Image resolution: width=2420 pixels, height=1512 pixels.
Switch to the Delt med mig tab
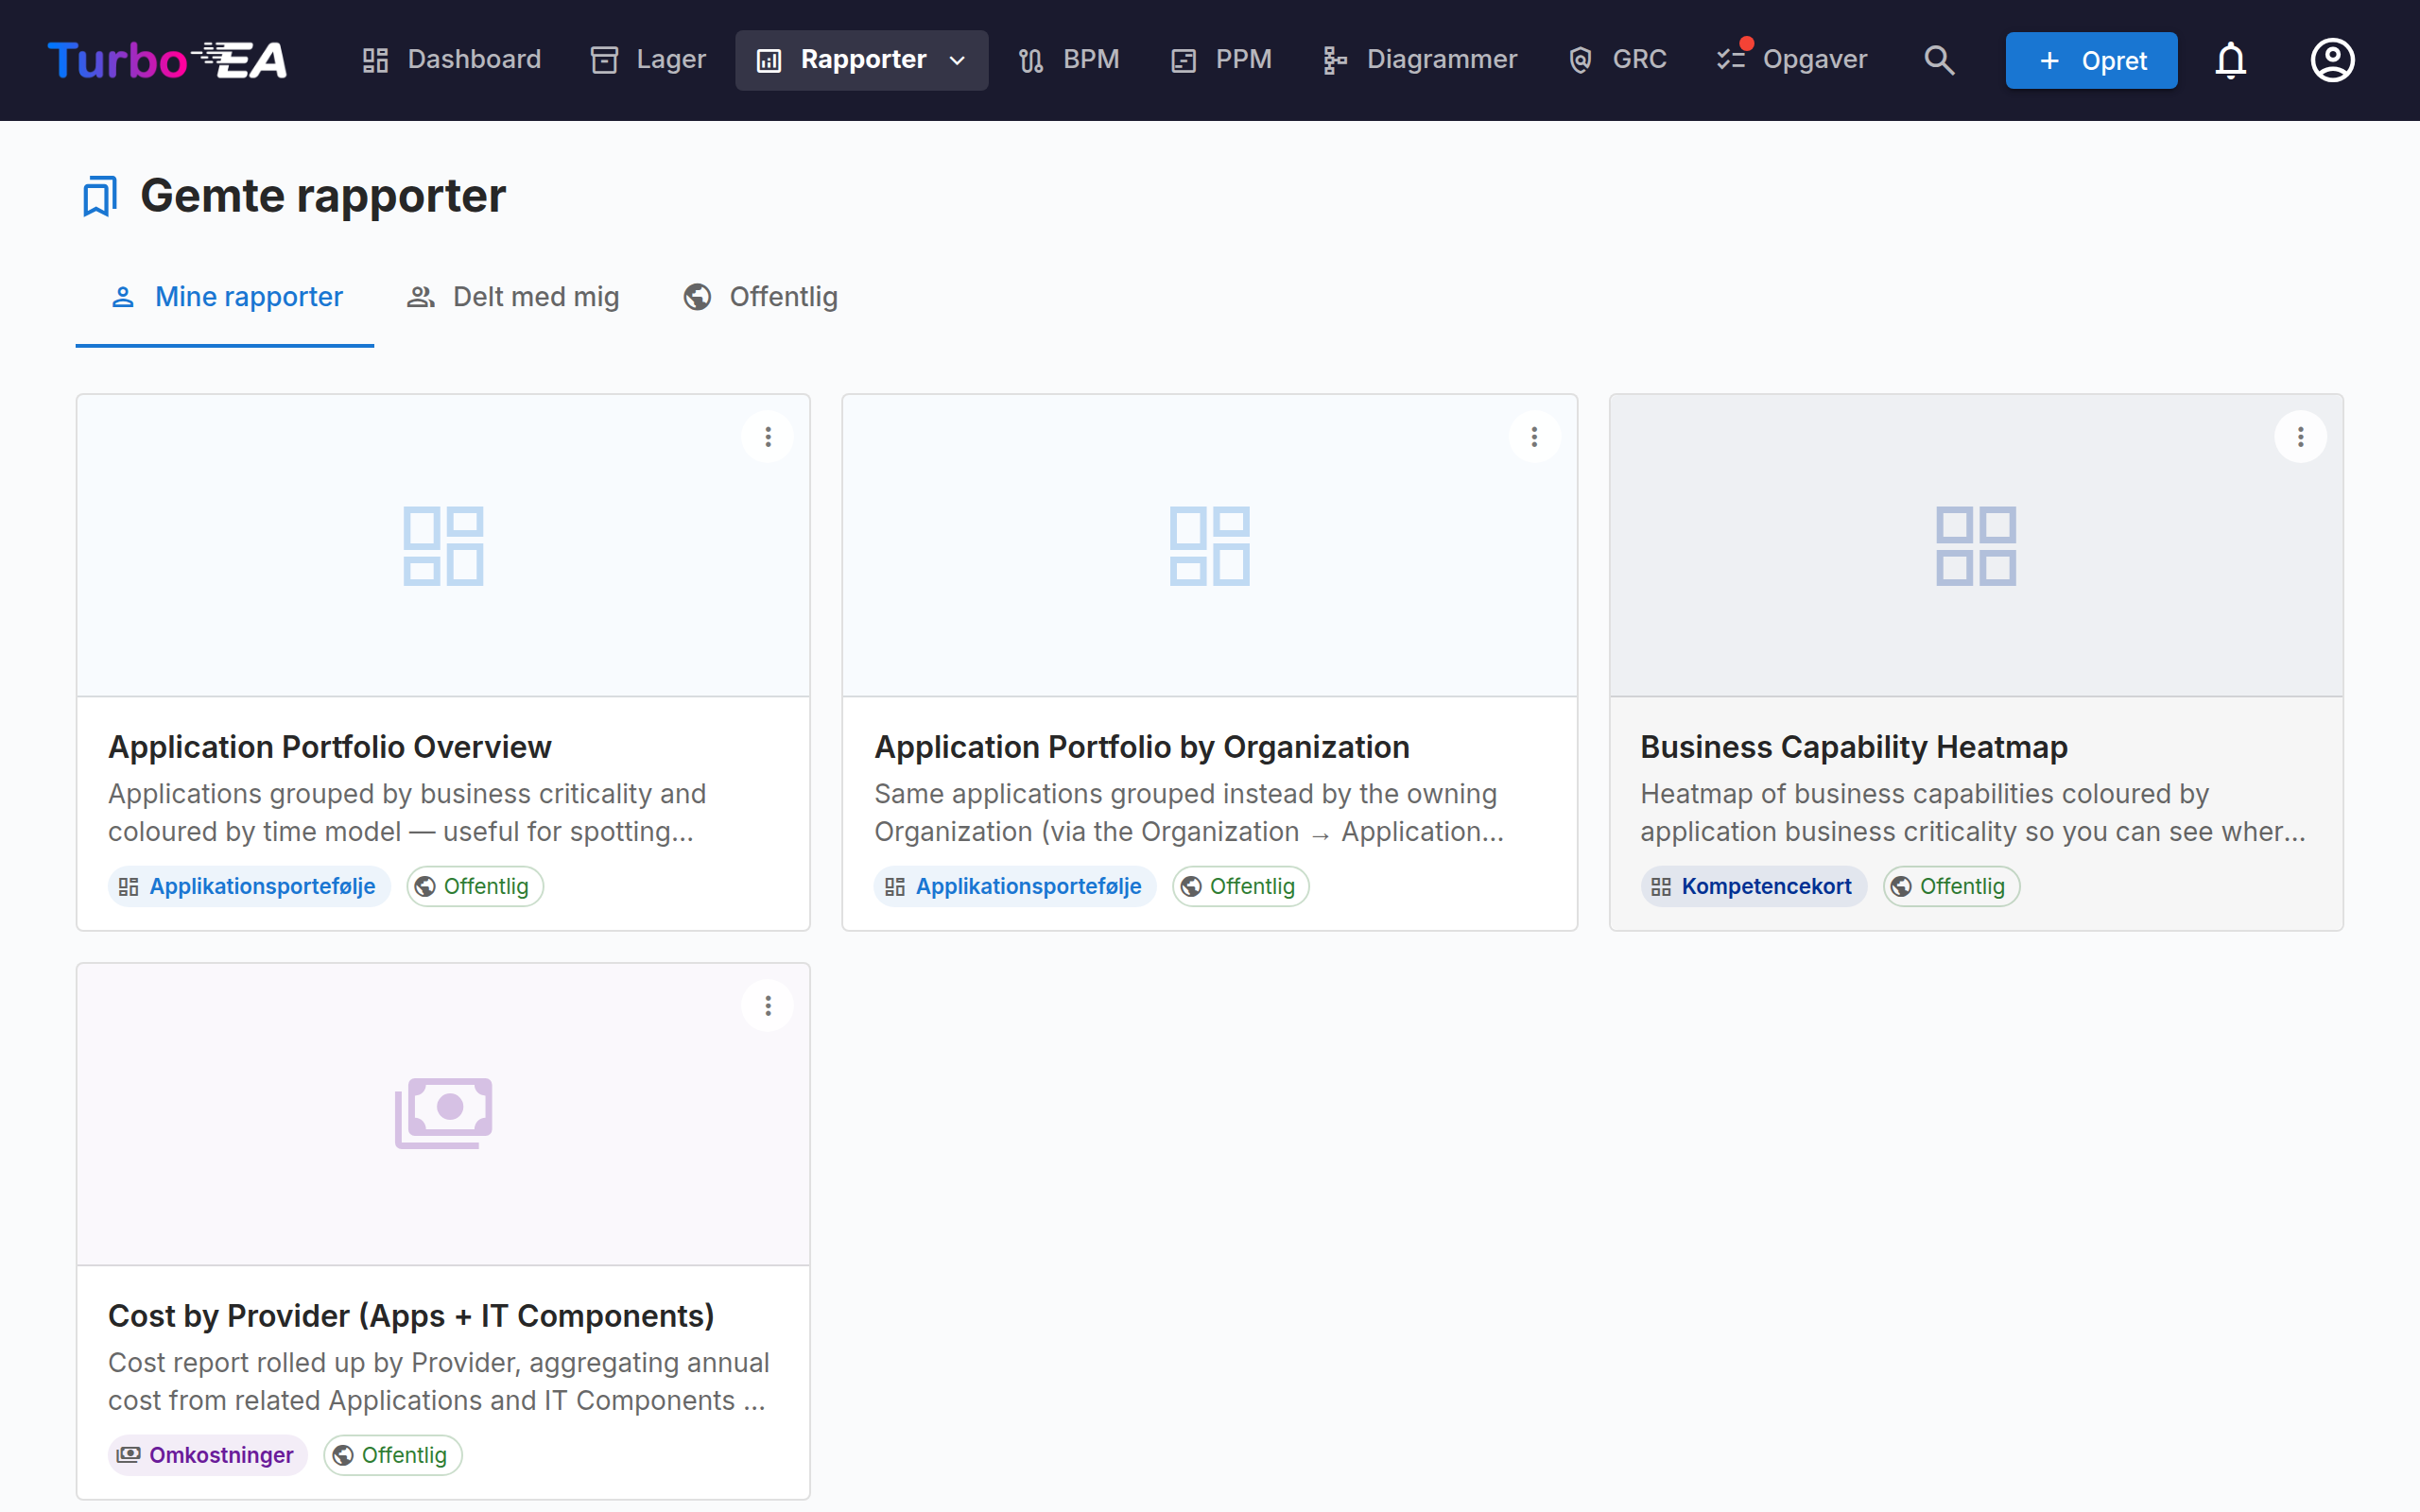click(x=513, y=297)
